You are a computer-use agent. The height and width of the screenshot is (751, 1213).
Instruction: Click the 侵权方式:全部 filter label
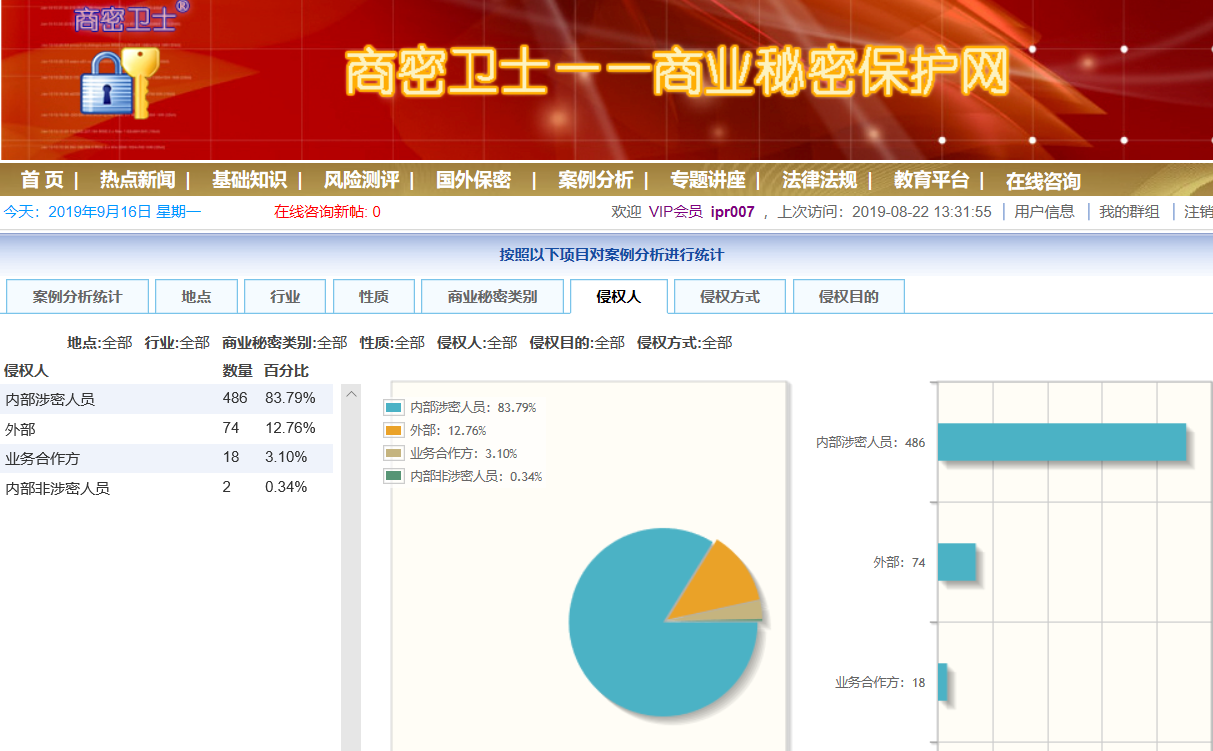[x=685, y=343]
